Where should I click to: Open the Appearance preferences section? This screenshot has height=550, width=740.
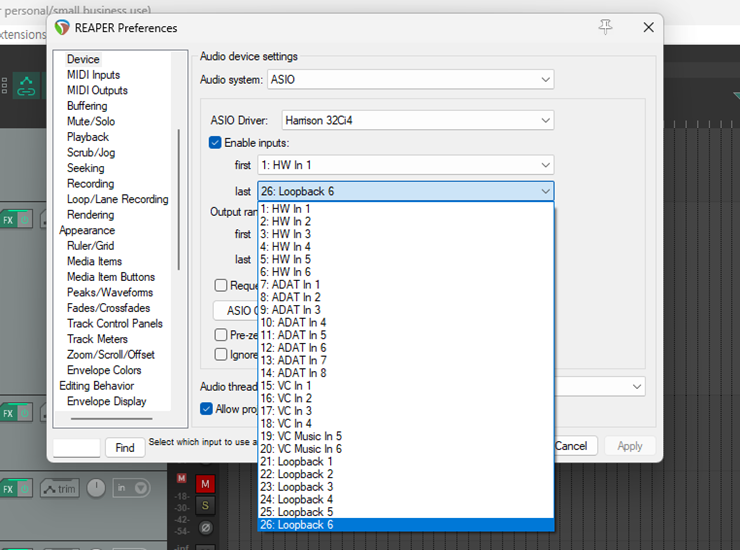tap(87, 230)
